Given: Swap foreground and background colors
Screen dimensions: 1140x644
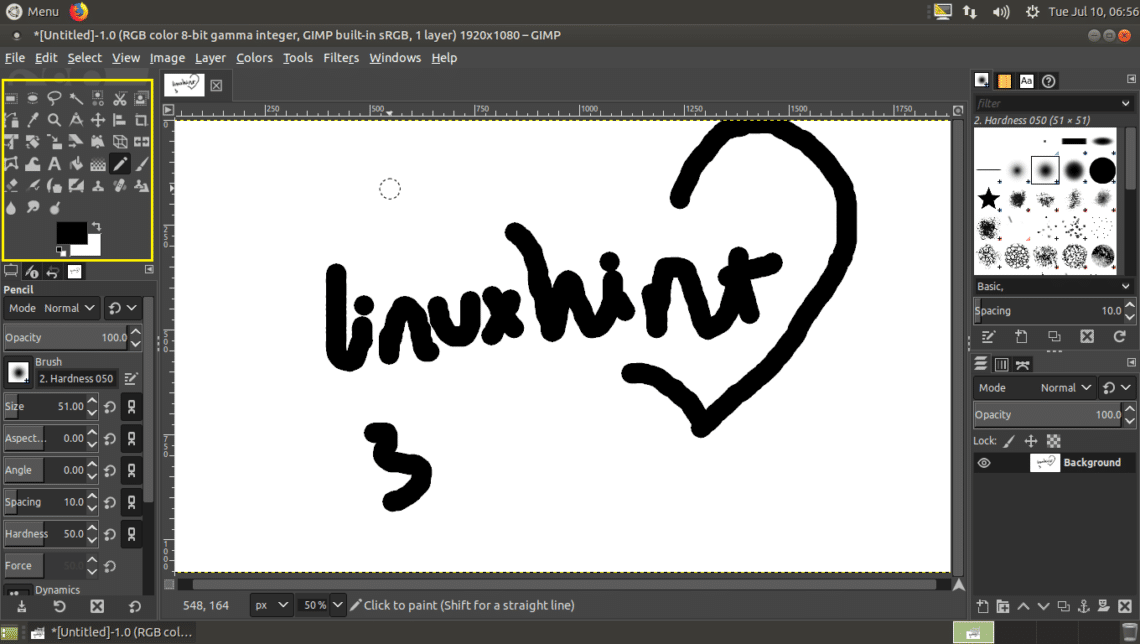Looking at the screenshot, I should tap(96, 227).
